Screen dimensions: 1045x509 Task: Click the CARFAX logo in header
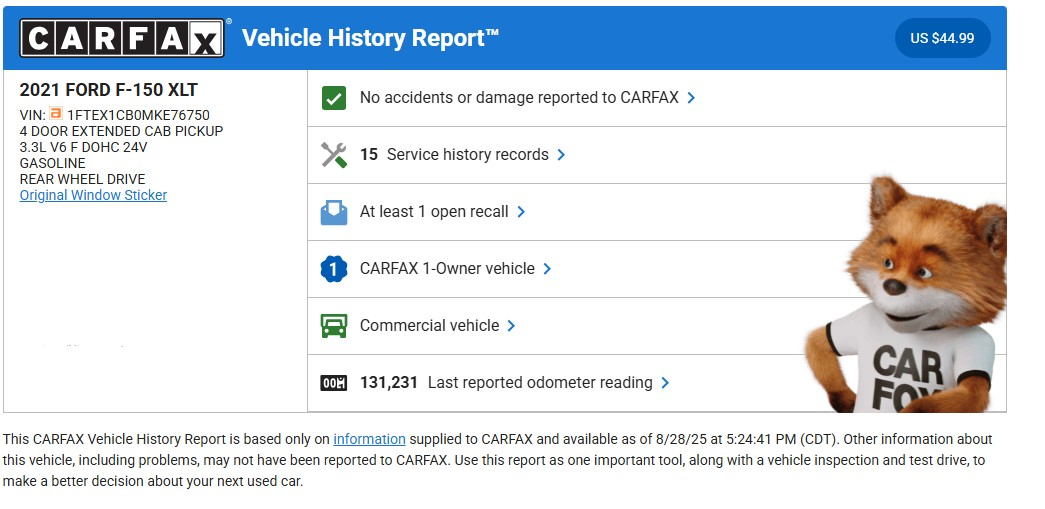click(122, 38)
